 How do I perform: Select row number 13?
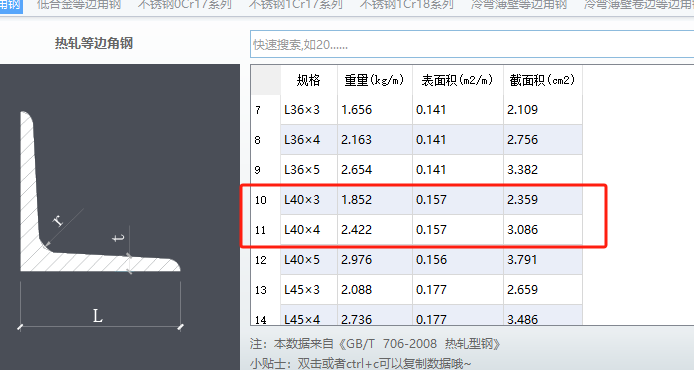click(x=266, y=290)
